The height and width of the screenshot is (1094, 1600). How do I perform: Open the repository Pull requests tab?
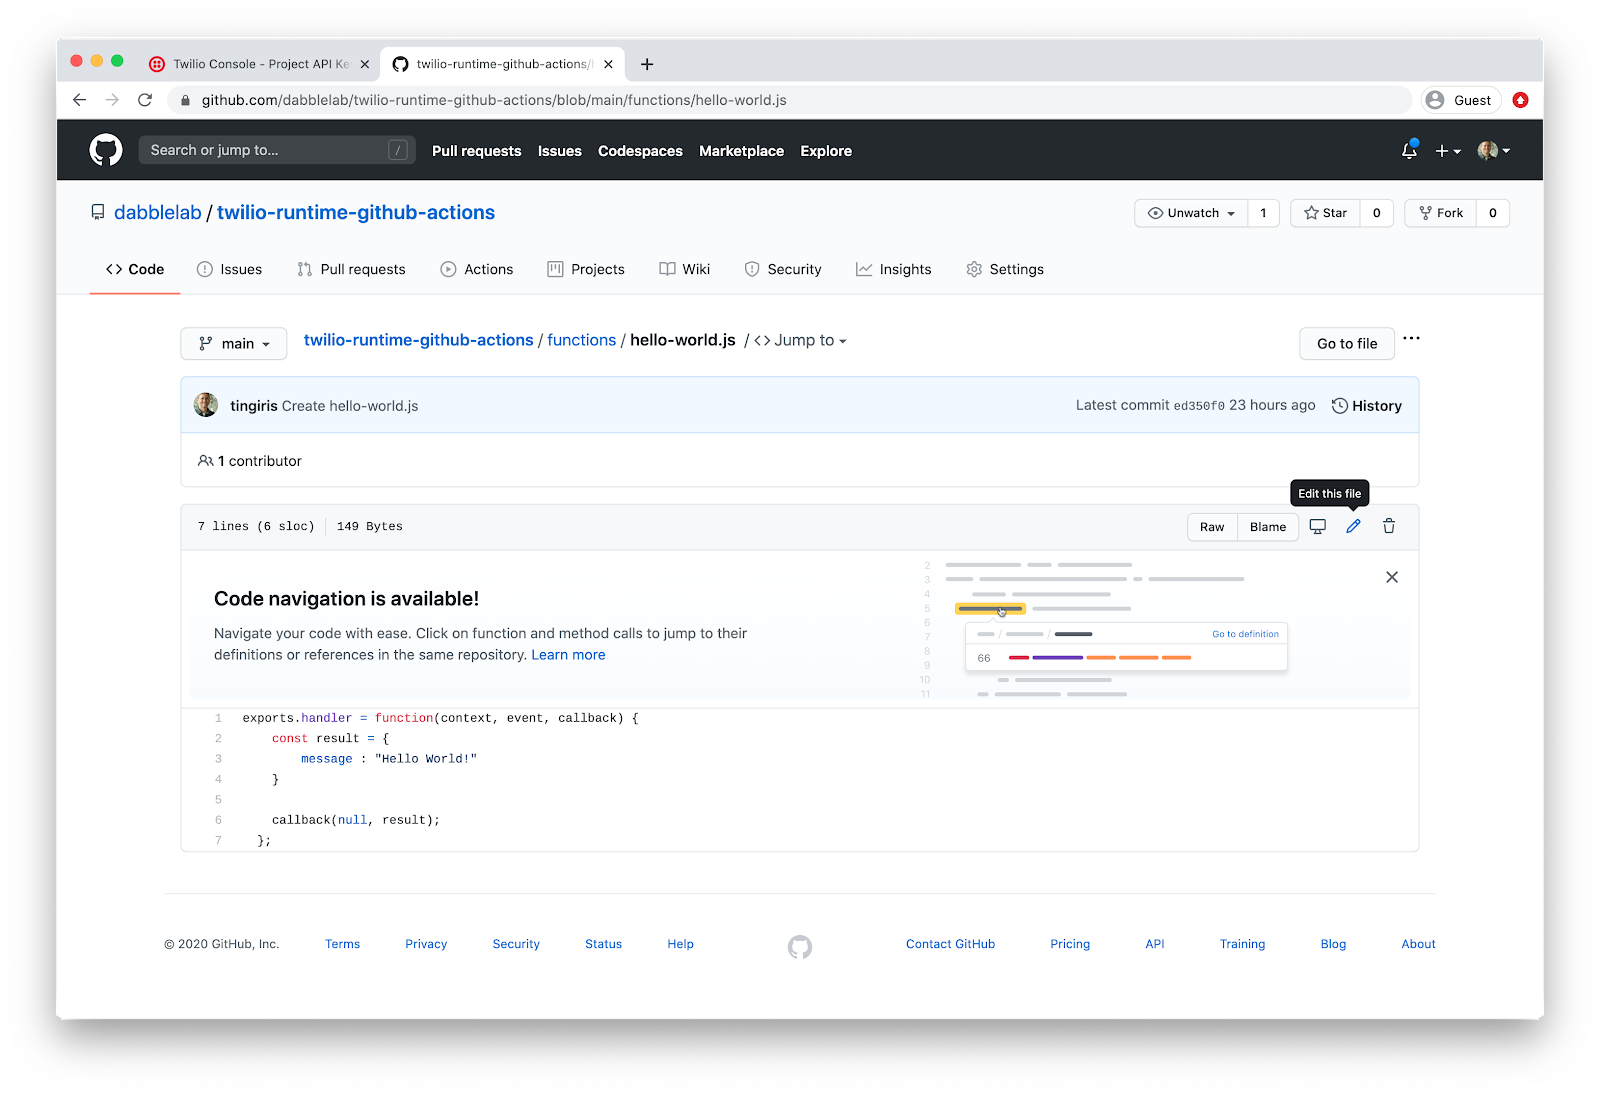click(351, 269)
